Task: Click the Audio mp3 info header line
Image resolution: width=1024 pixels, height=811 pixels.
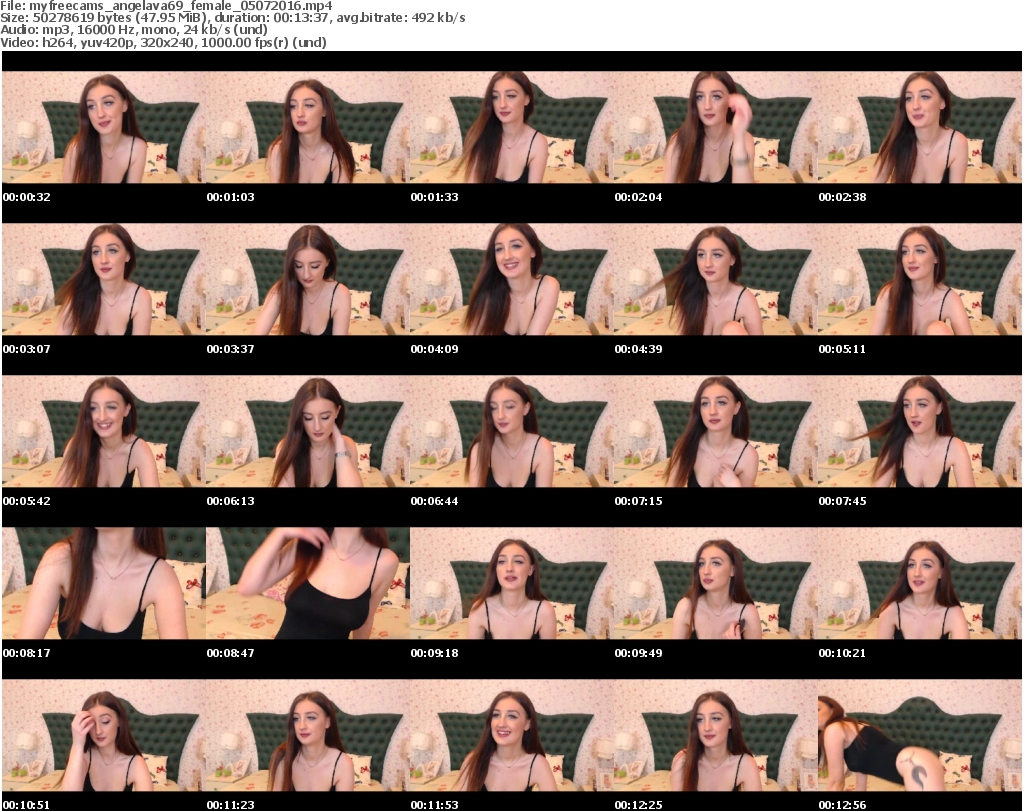Action: tap(134, 30)
